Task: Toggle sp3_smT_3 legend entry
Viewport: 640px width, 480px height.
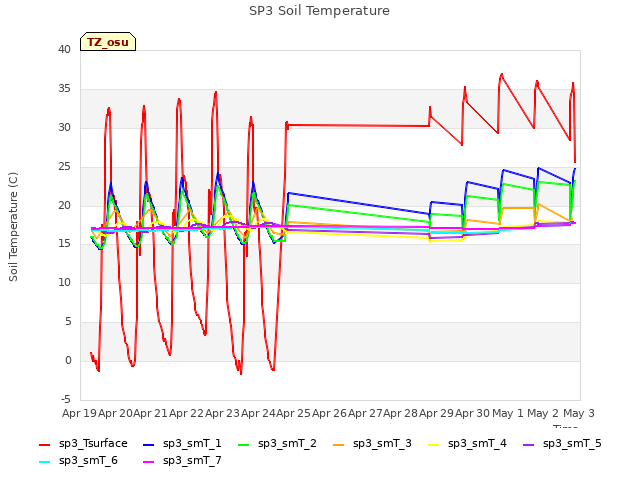Action: tap(372, 444)
